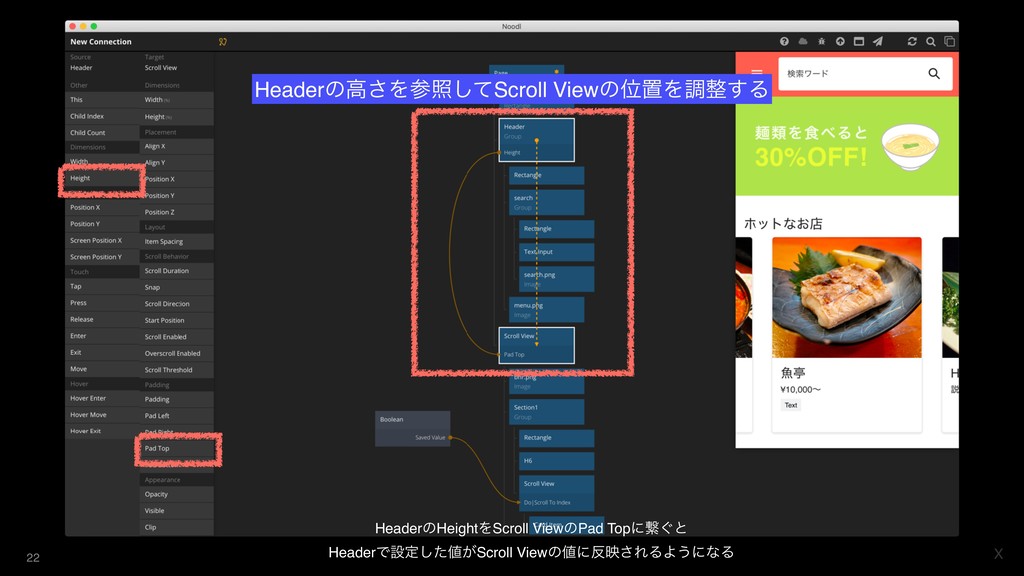Choose the "Move" touch output
This screenshot has width=1024, height=576.
click(102, 369)
